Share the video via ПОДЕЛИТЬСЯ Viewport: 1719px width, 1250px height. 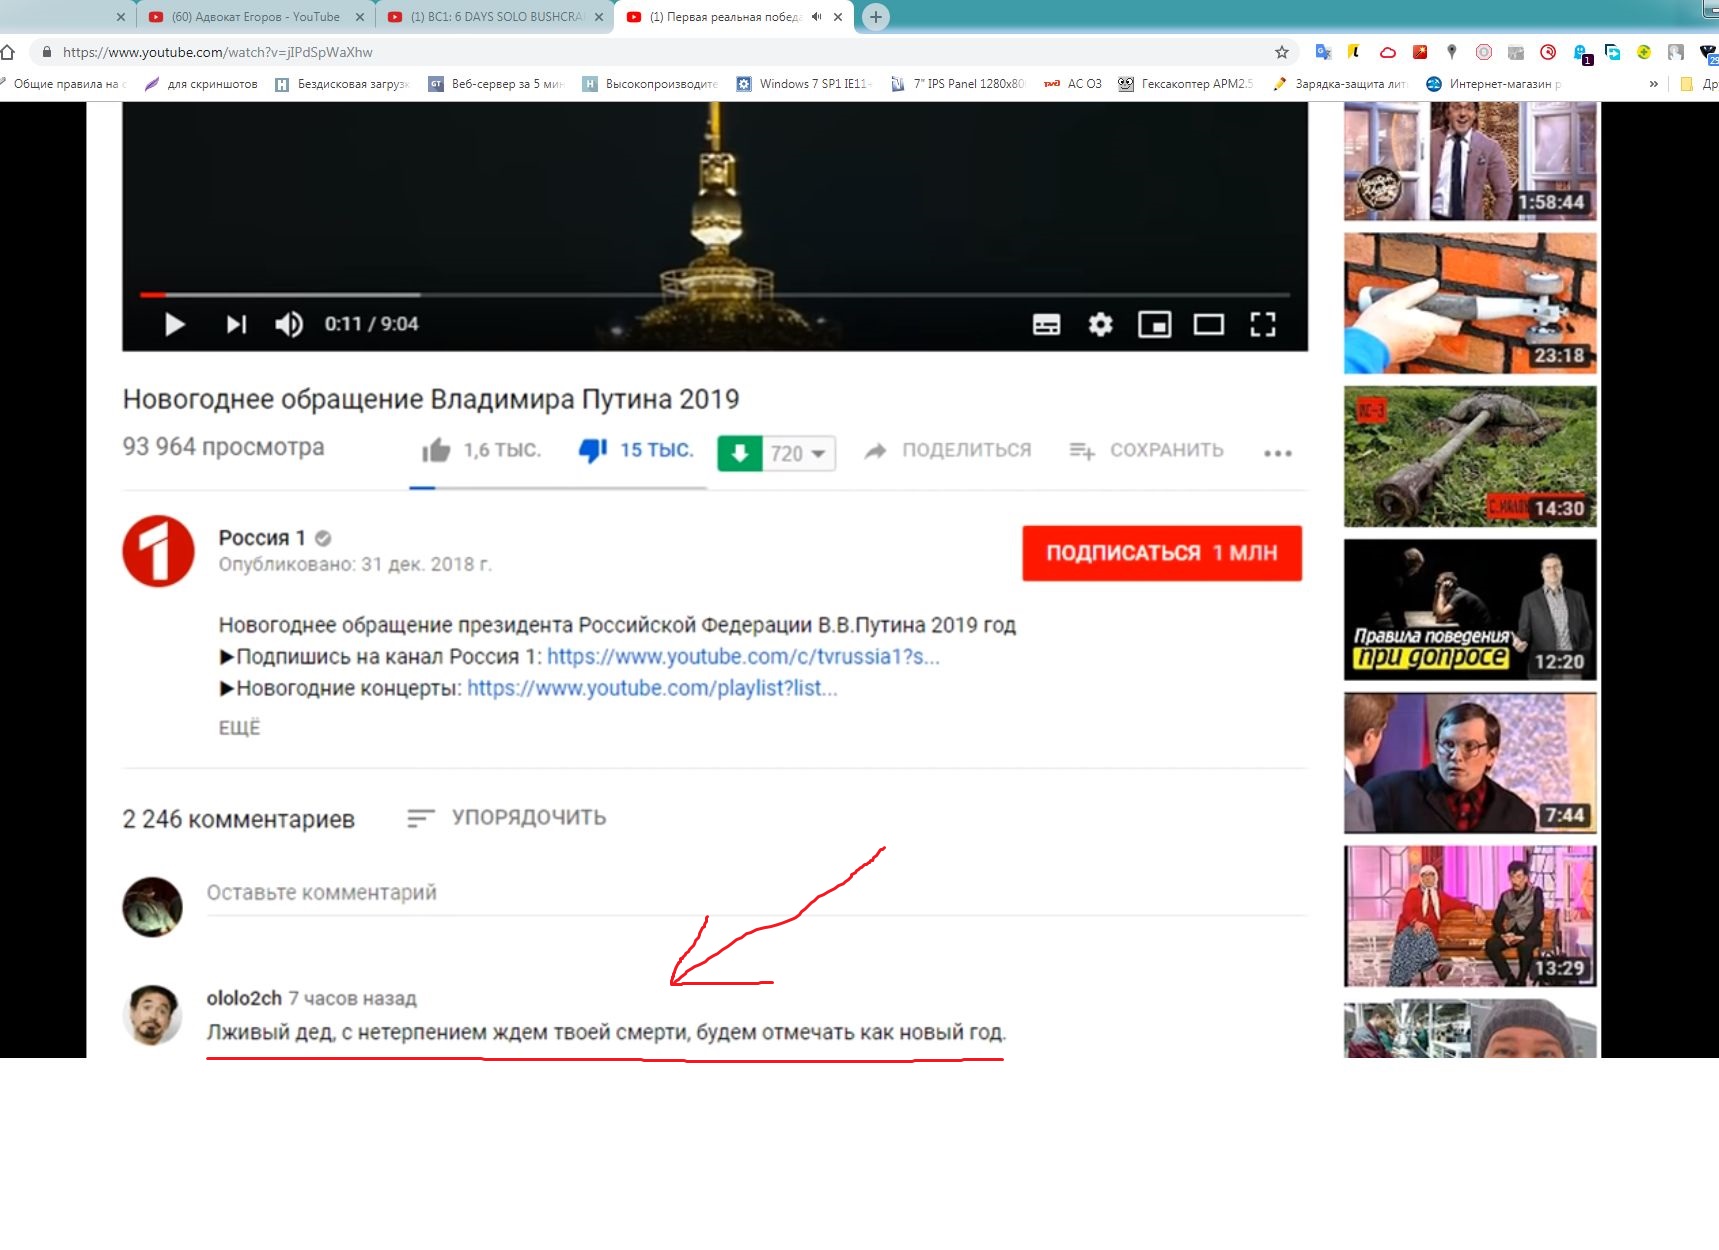click(948, 450)
